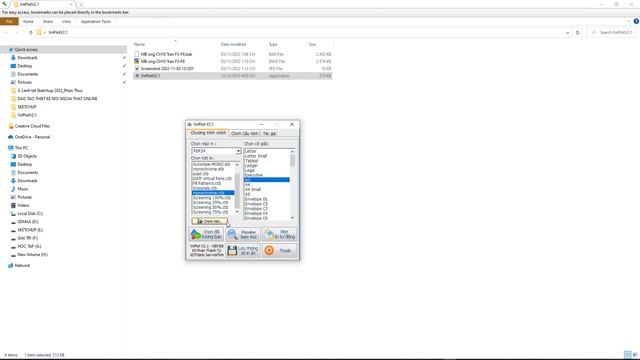Screen dimensions: 640x360
Task: Sort files by Date modified column
Action: (x=233, y=44)
